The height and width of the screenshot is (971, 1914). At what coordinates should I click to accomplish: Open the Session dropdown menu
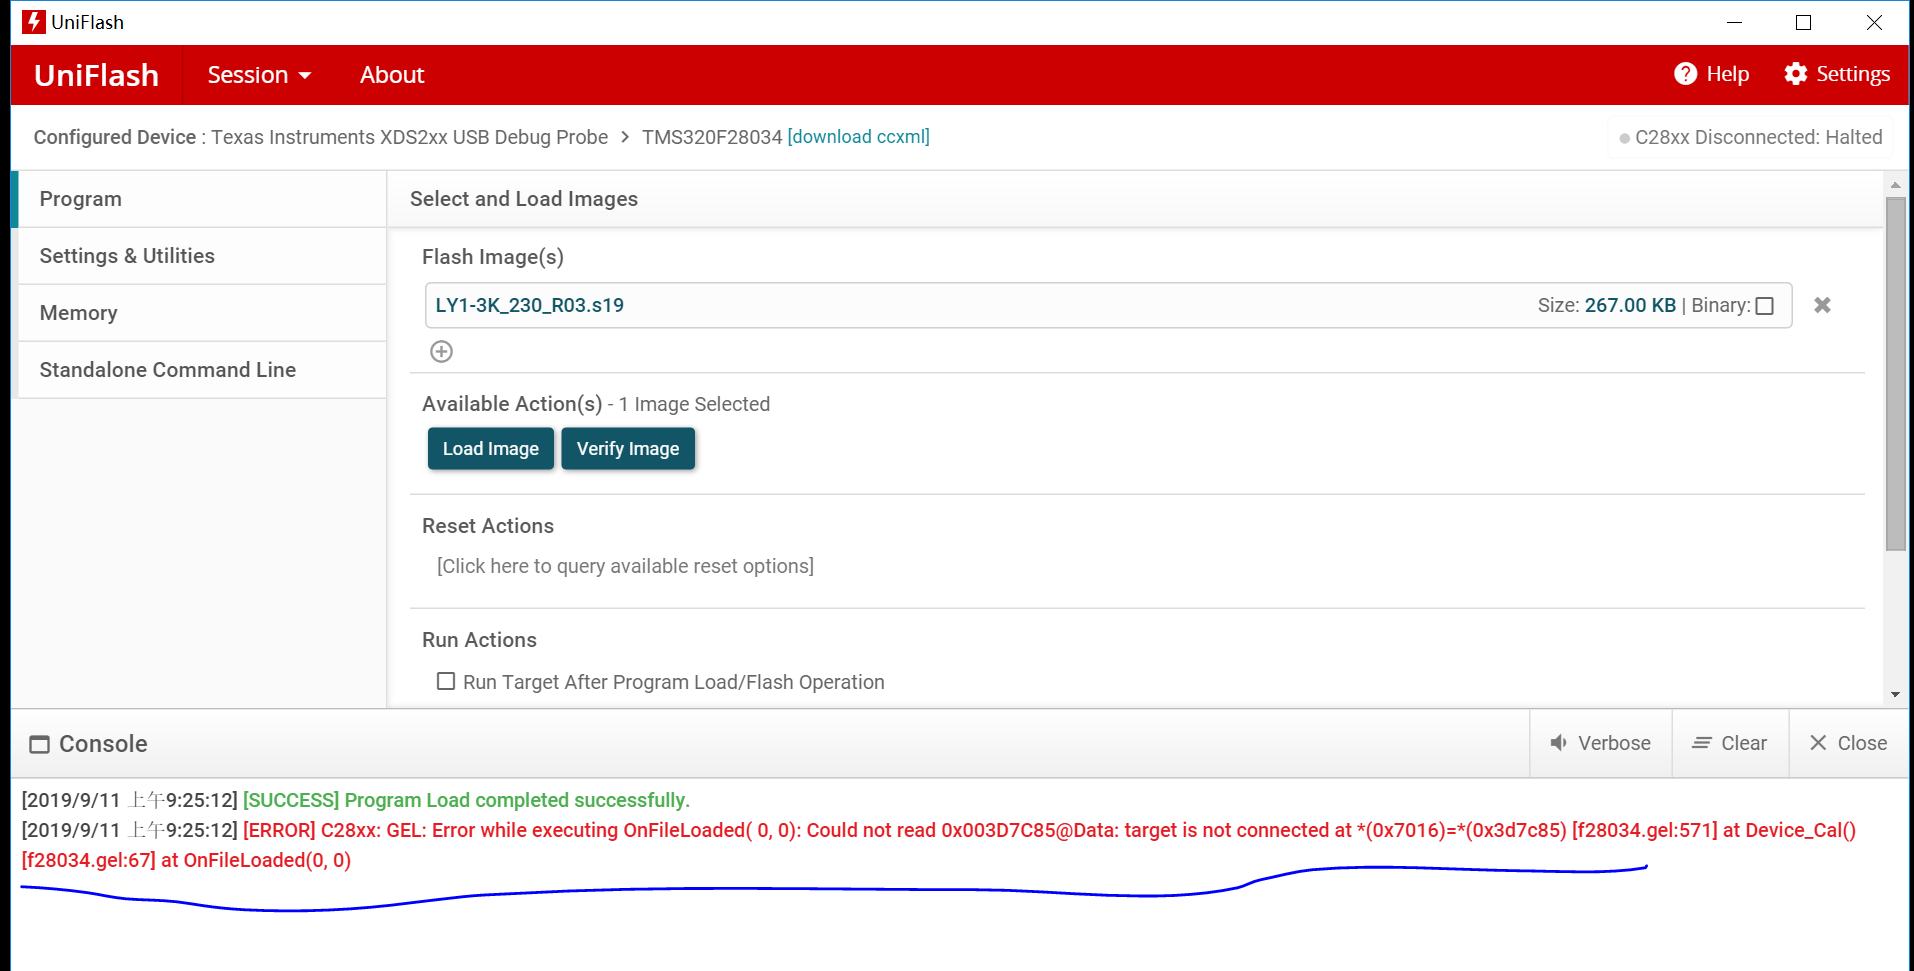click(257, 74)
